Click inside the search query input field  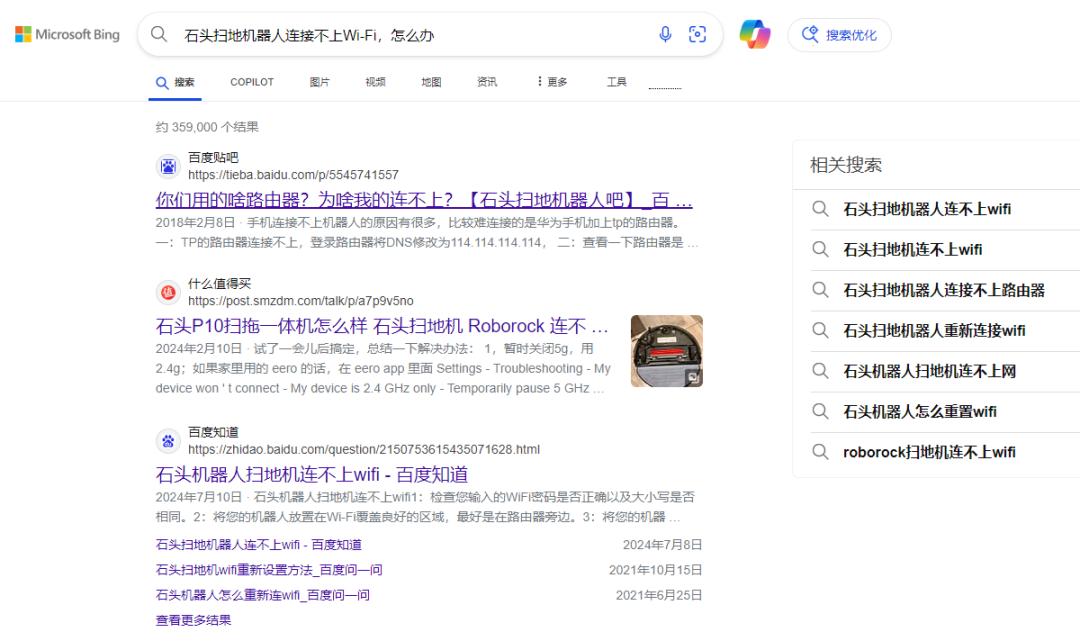point(413,35)
